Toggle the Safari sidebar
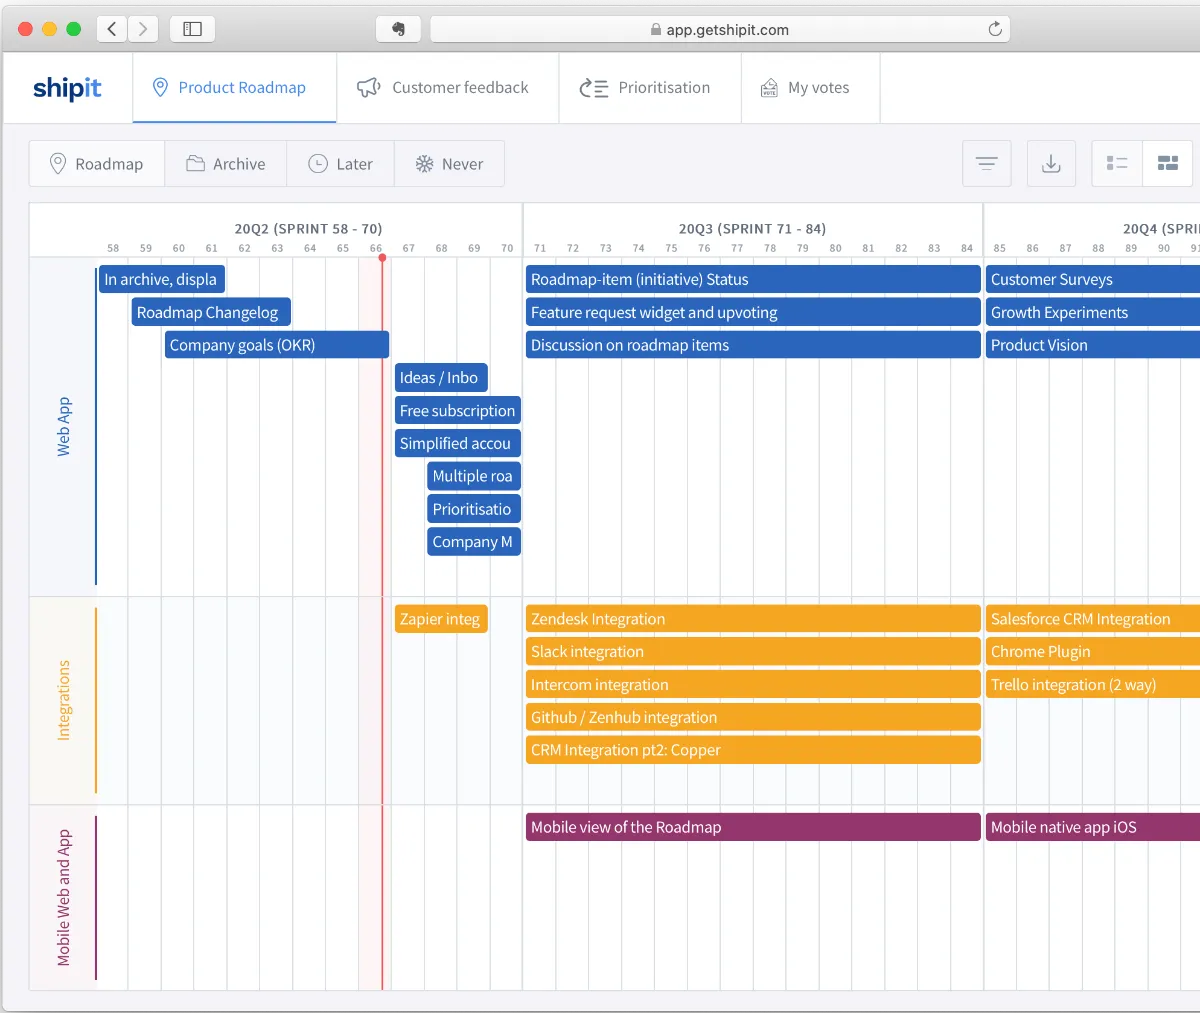 [x=191, y=28]
